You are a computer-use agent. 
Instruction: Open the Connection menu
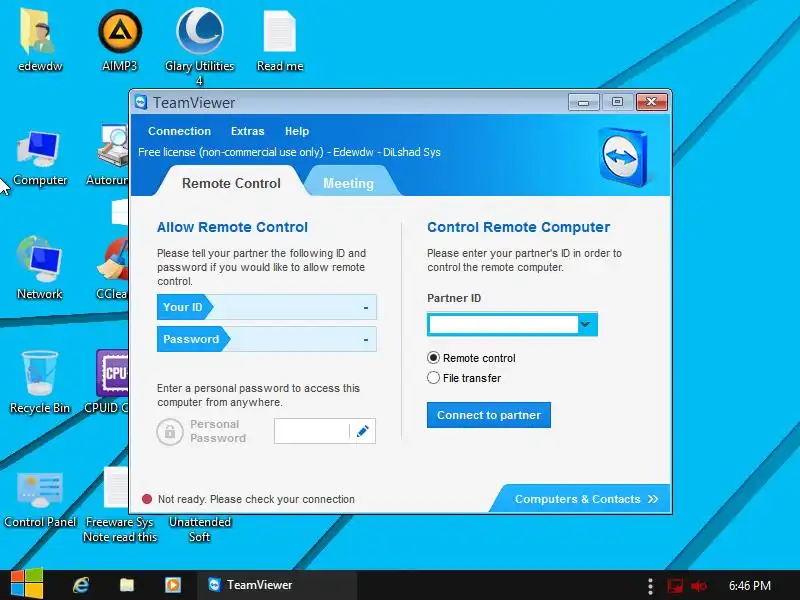(179, 131)
